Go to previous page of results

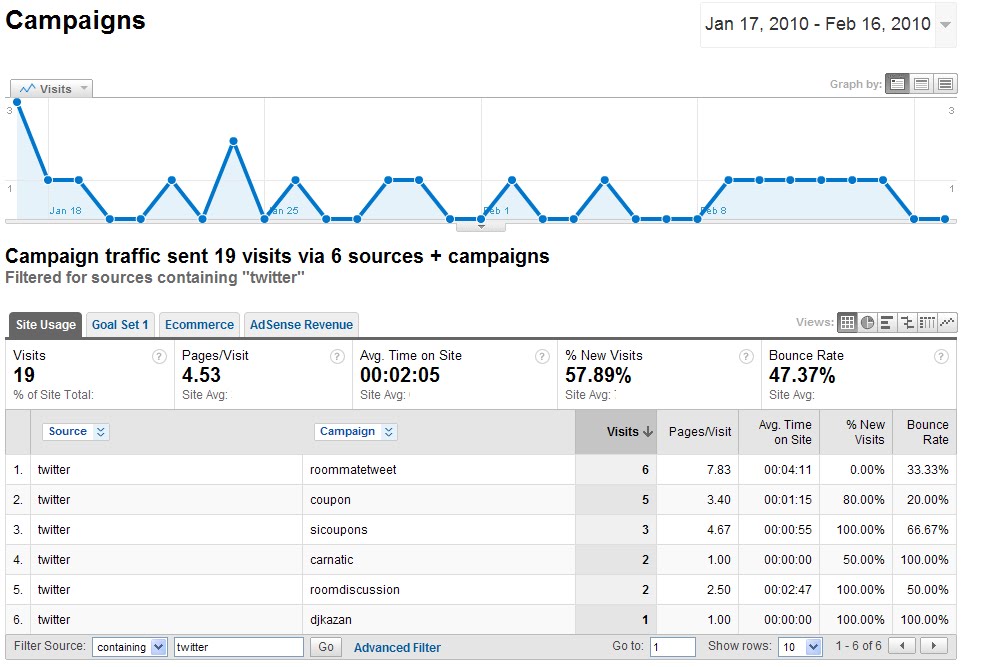tap(902, 646)
